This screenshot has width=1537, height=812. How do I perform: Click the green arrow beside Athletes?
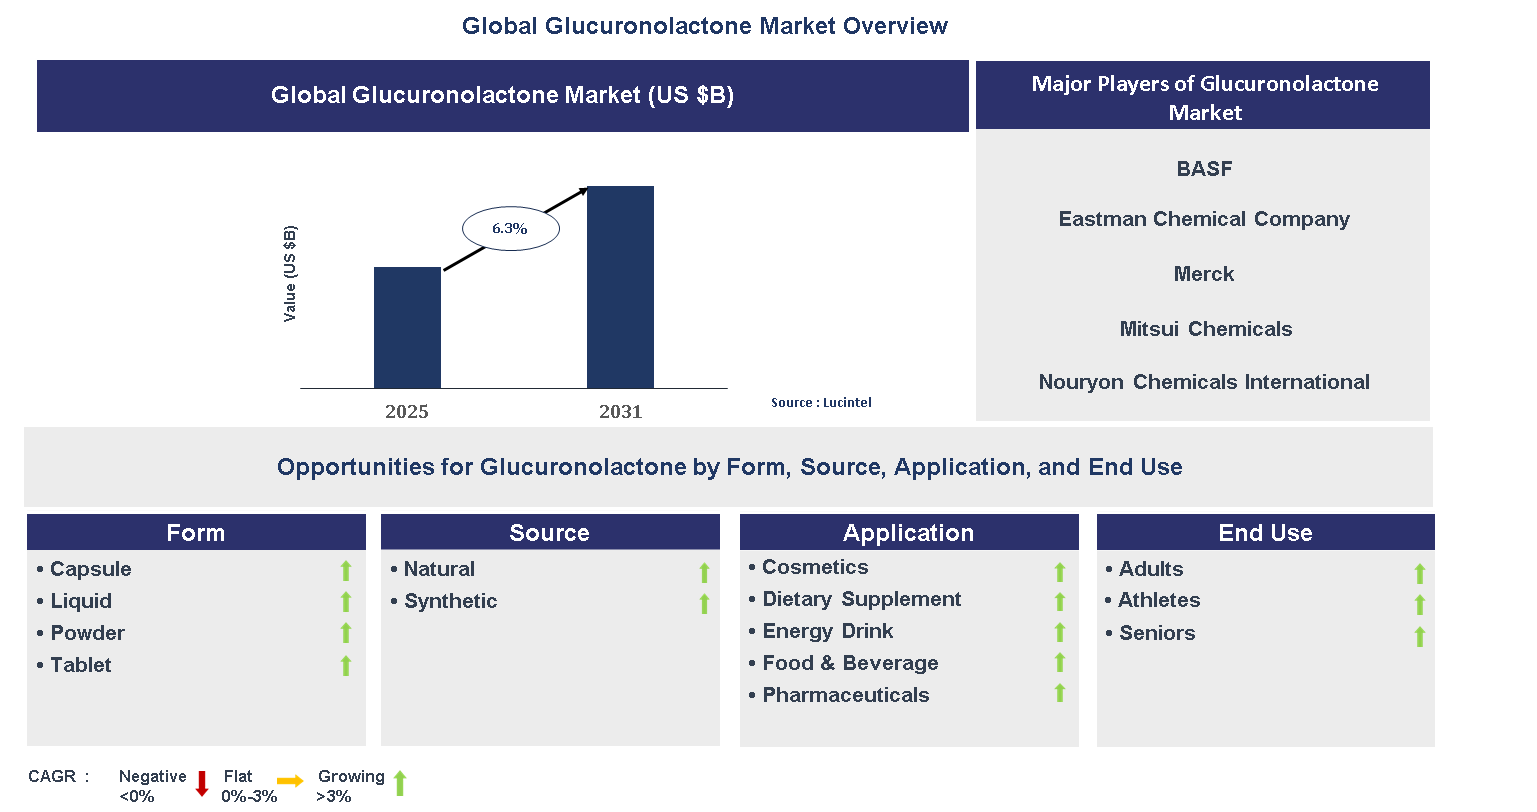pos(1420,605)
